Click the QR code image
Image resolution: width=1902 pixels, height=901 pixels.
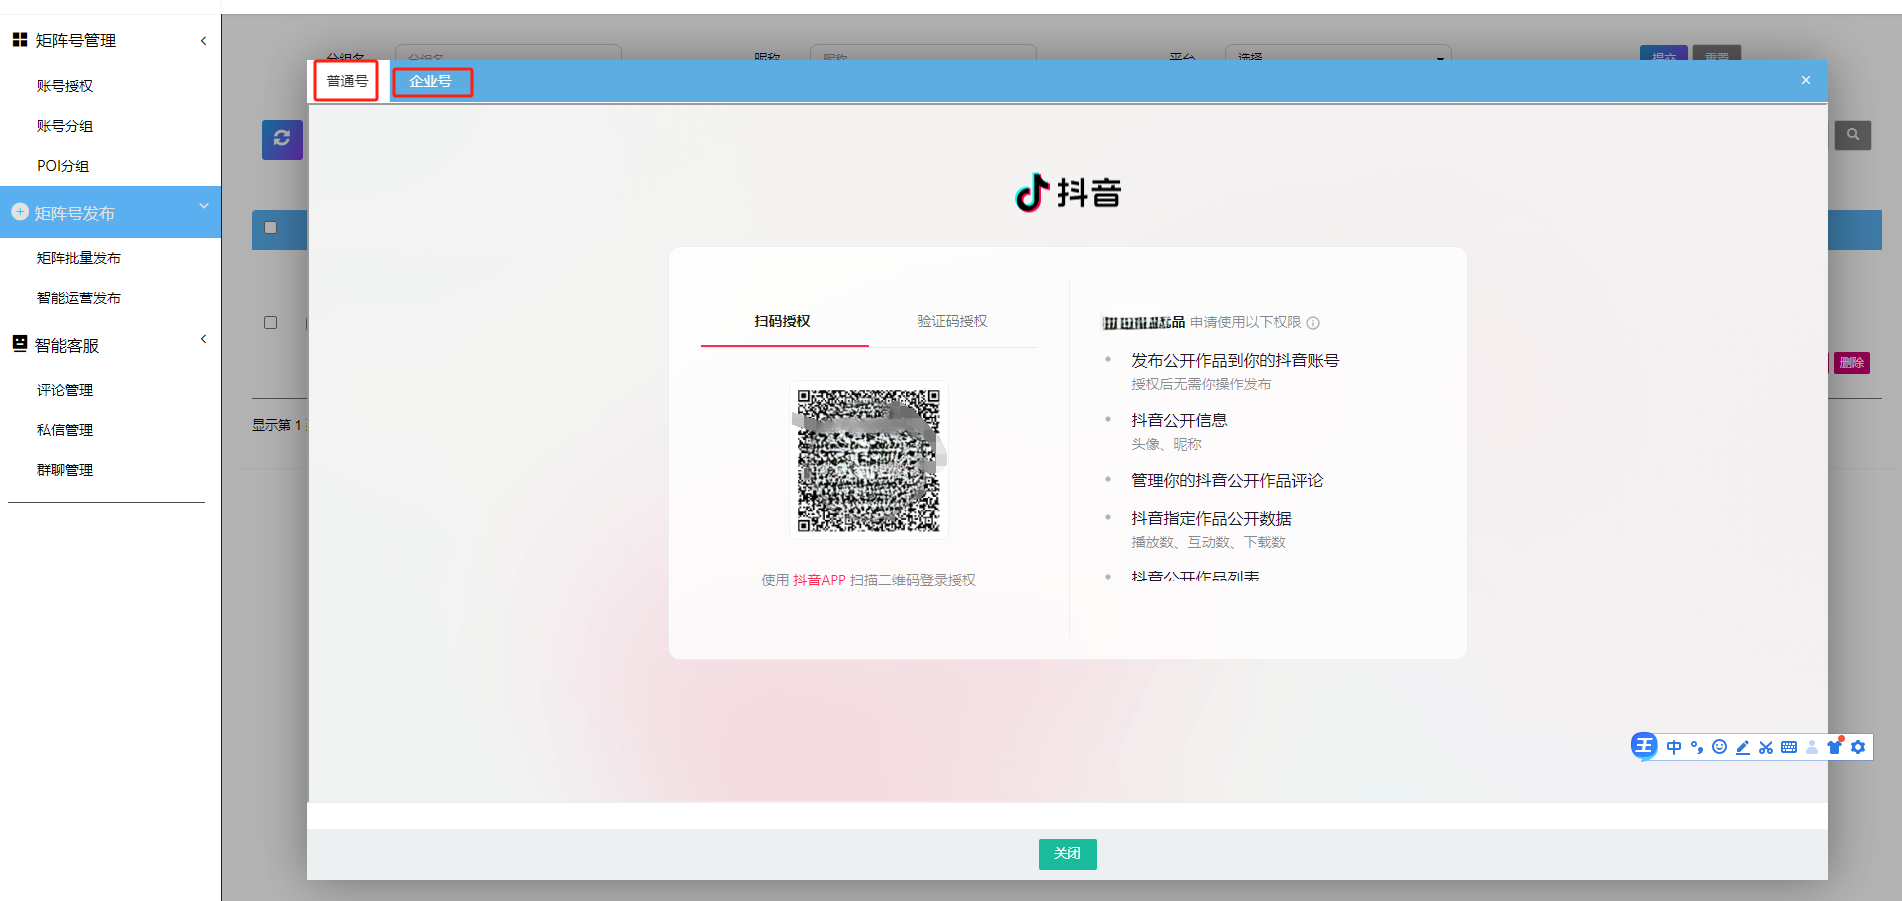tap(869, 460)
